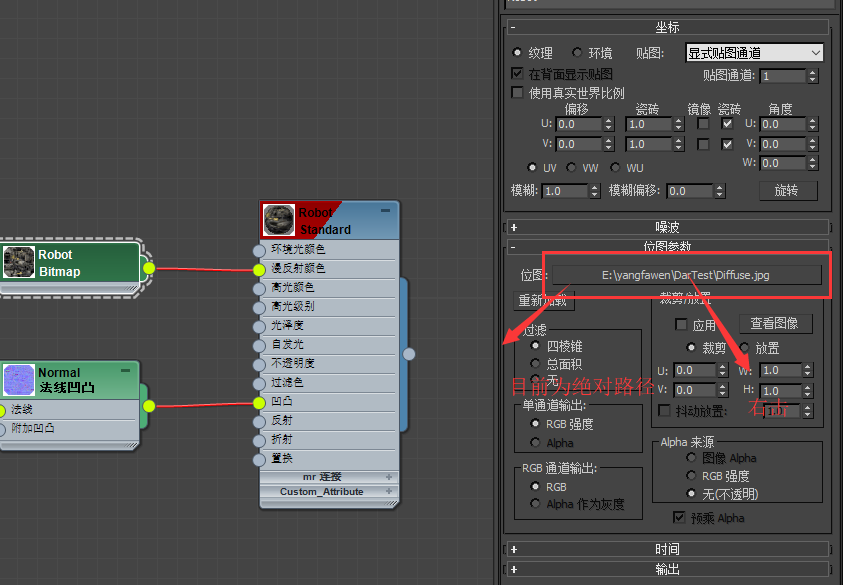Click the 折射 input socket
Image resolution: width=843 pixels, height=585 pixels.
259,440
